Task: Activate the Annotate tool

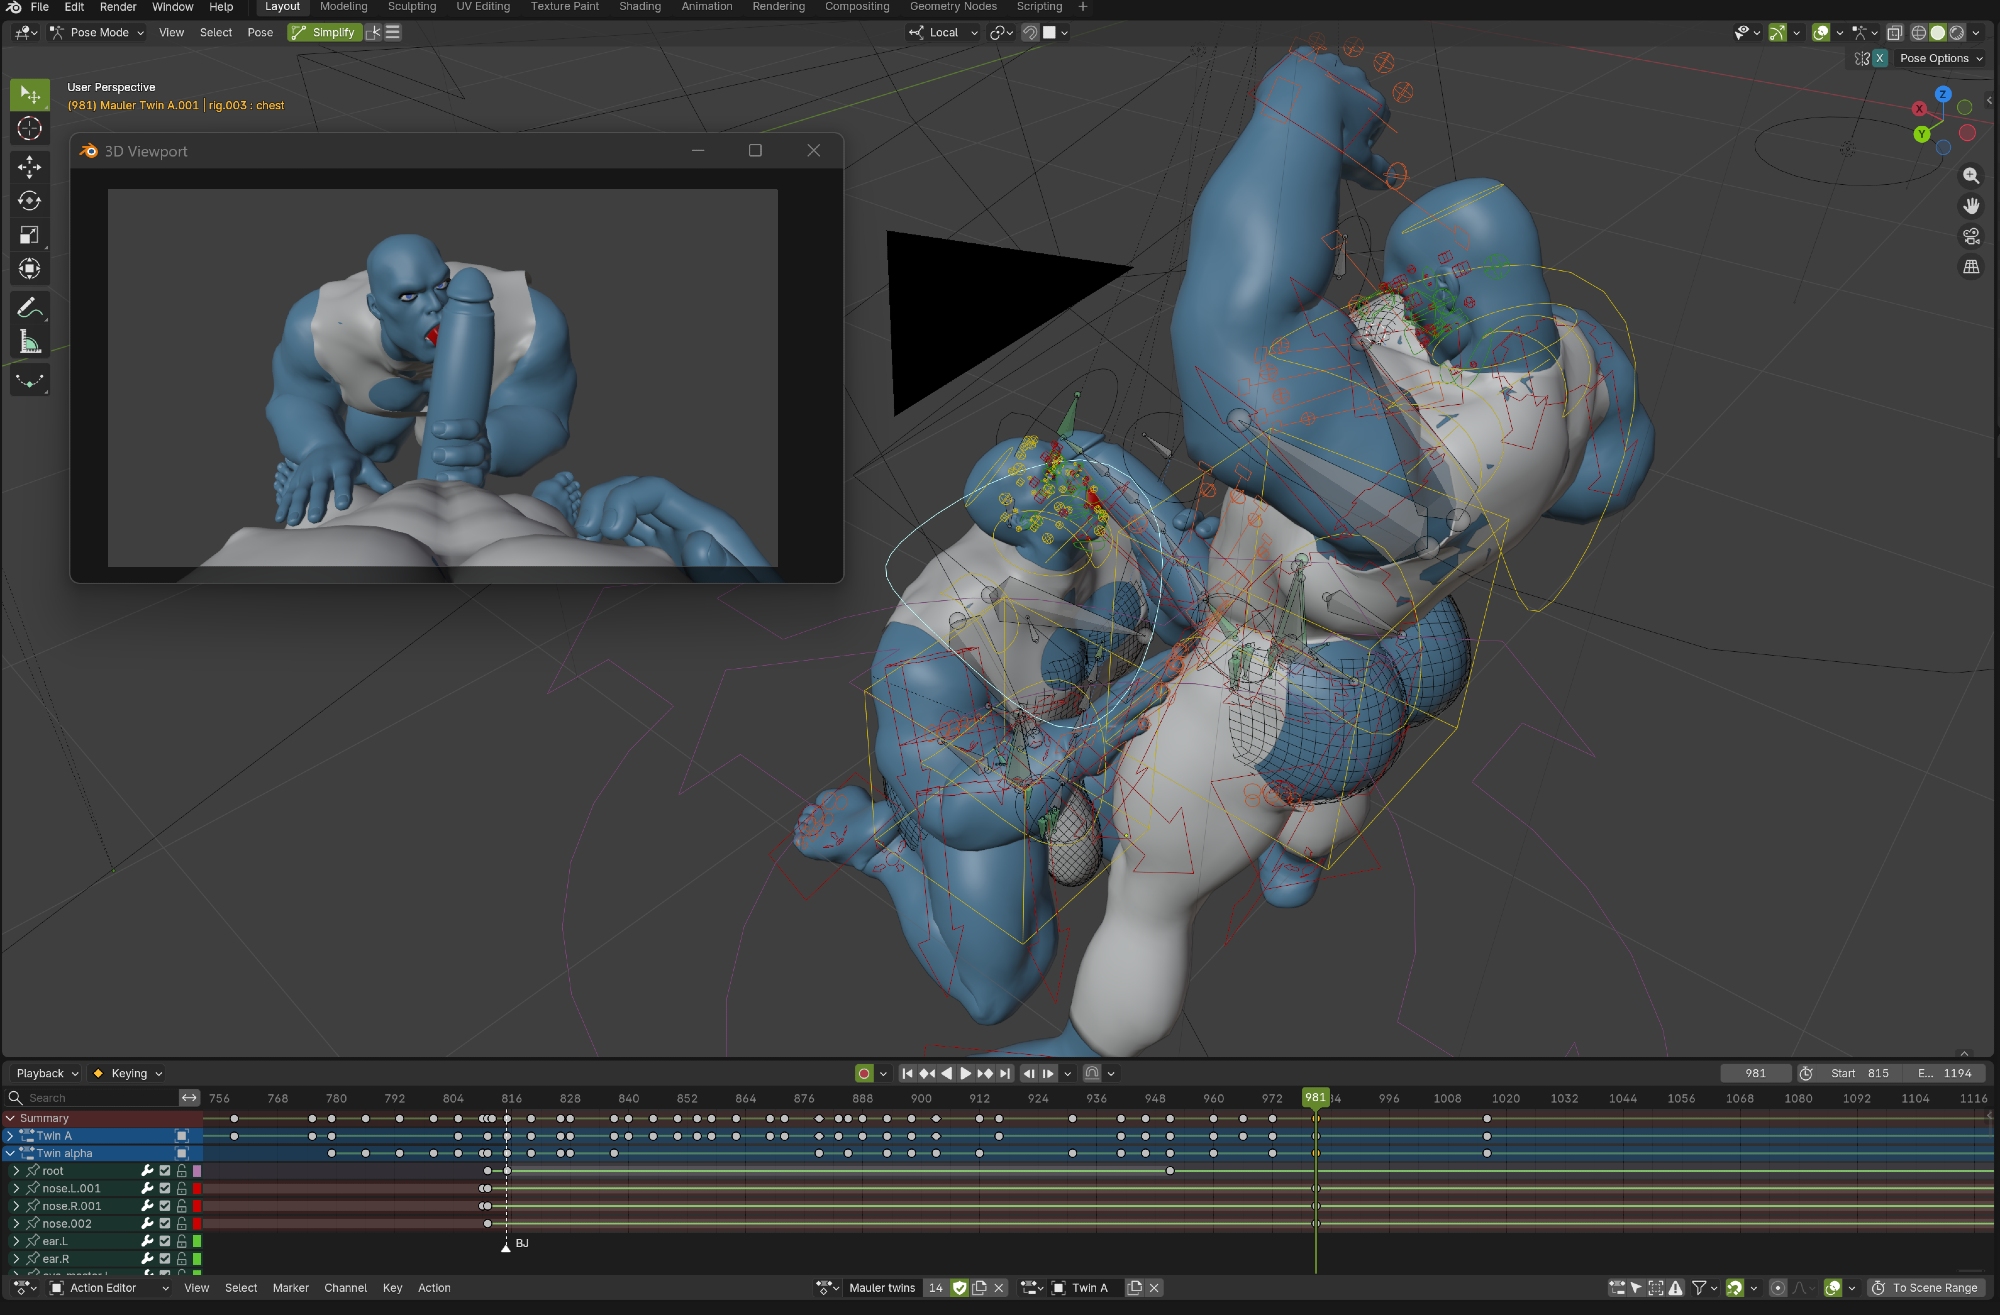Action: pyautogui.click(x=29, y=308)
